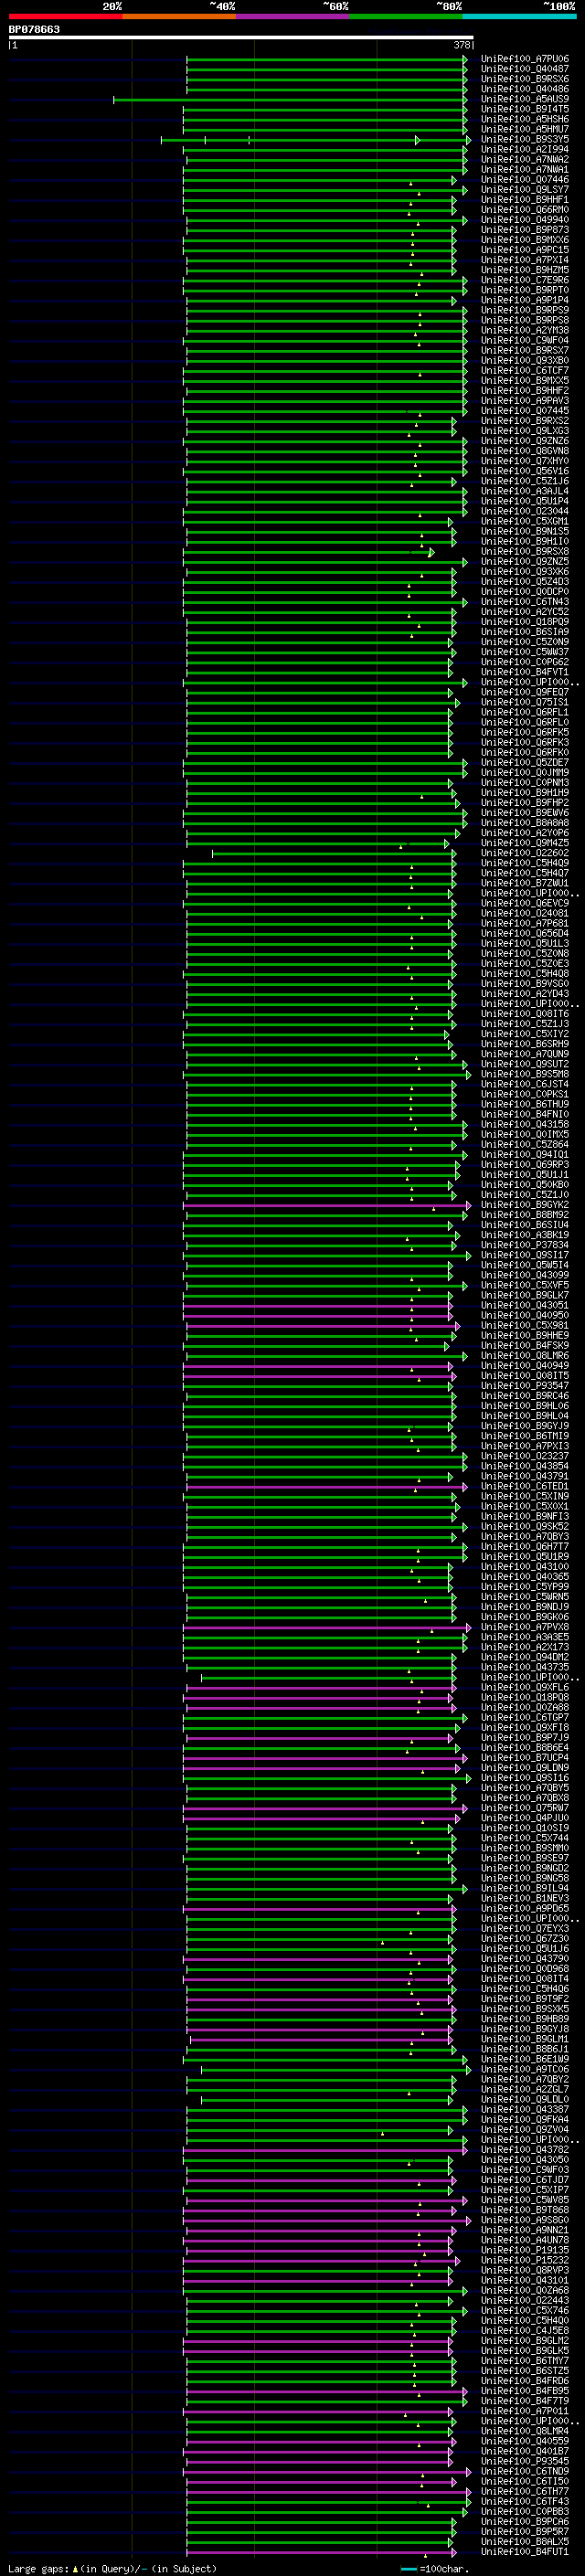Open hit UniRef100_Q8LMR6
Image resolution: width=585 pixels, height=2576 pixels.
point(524,1355)
